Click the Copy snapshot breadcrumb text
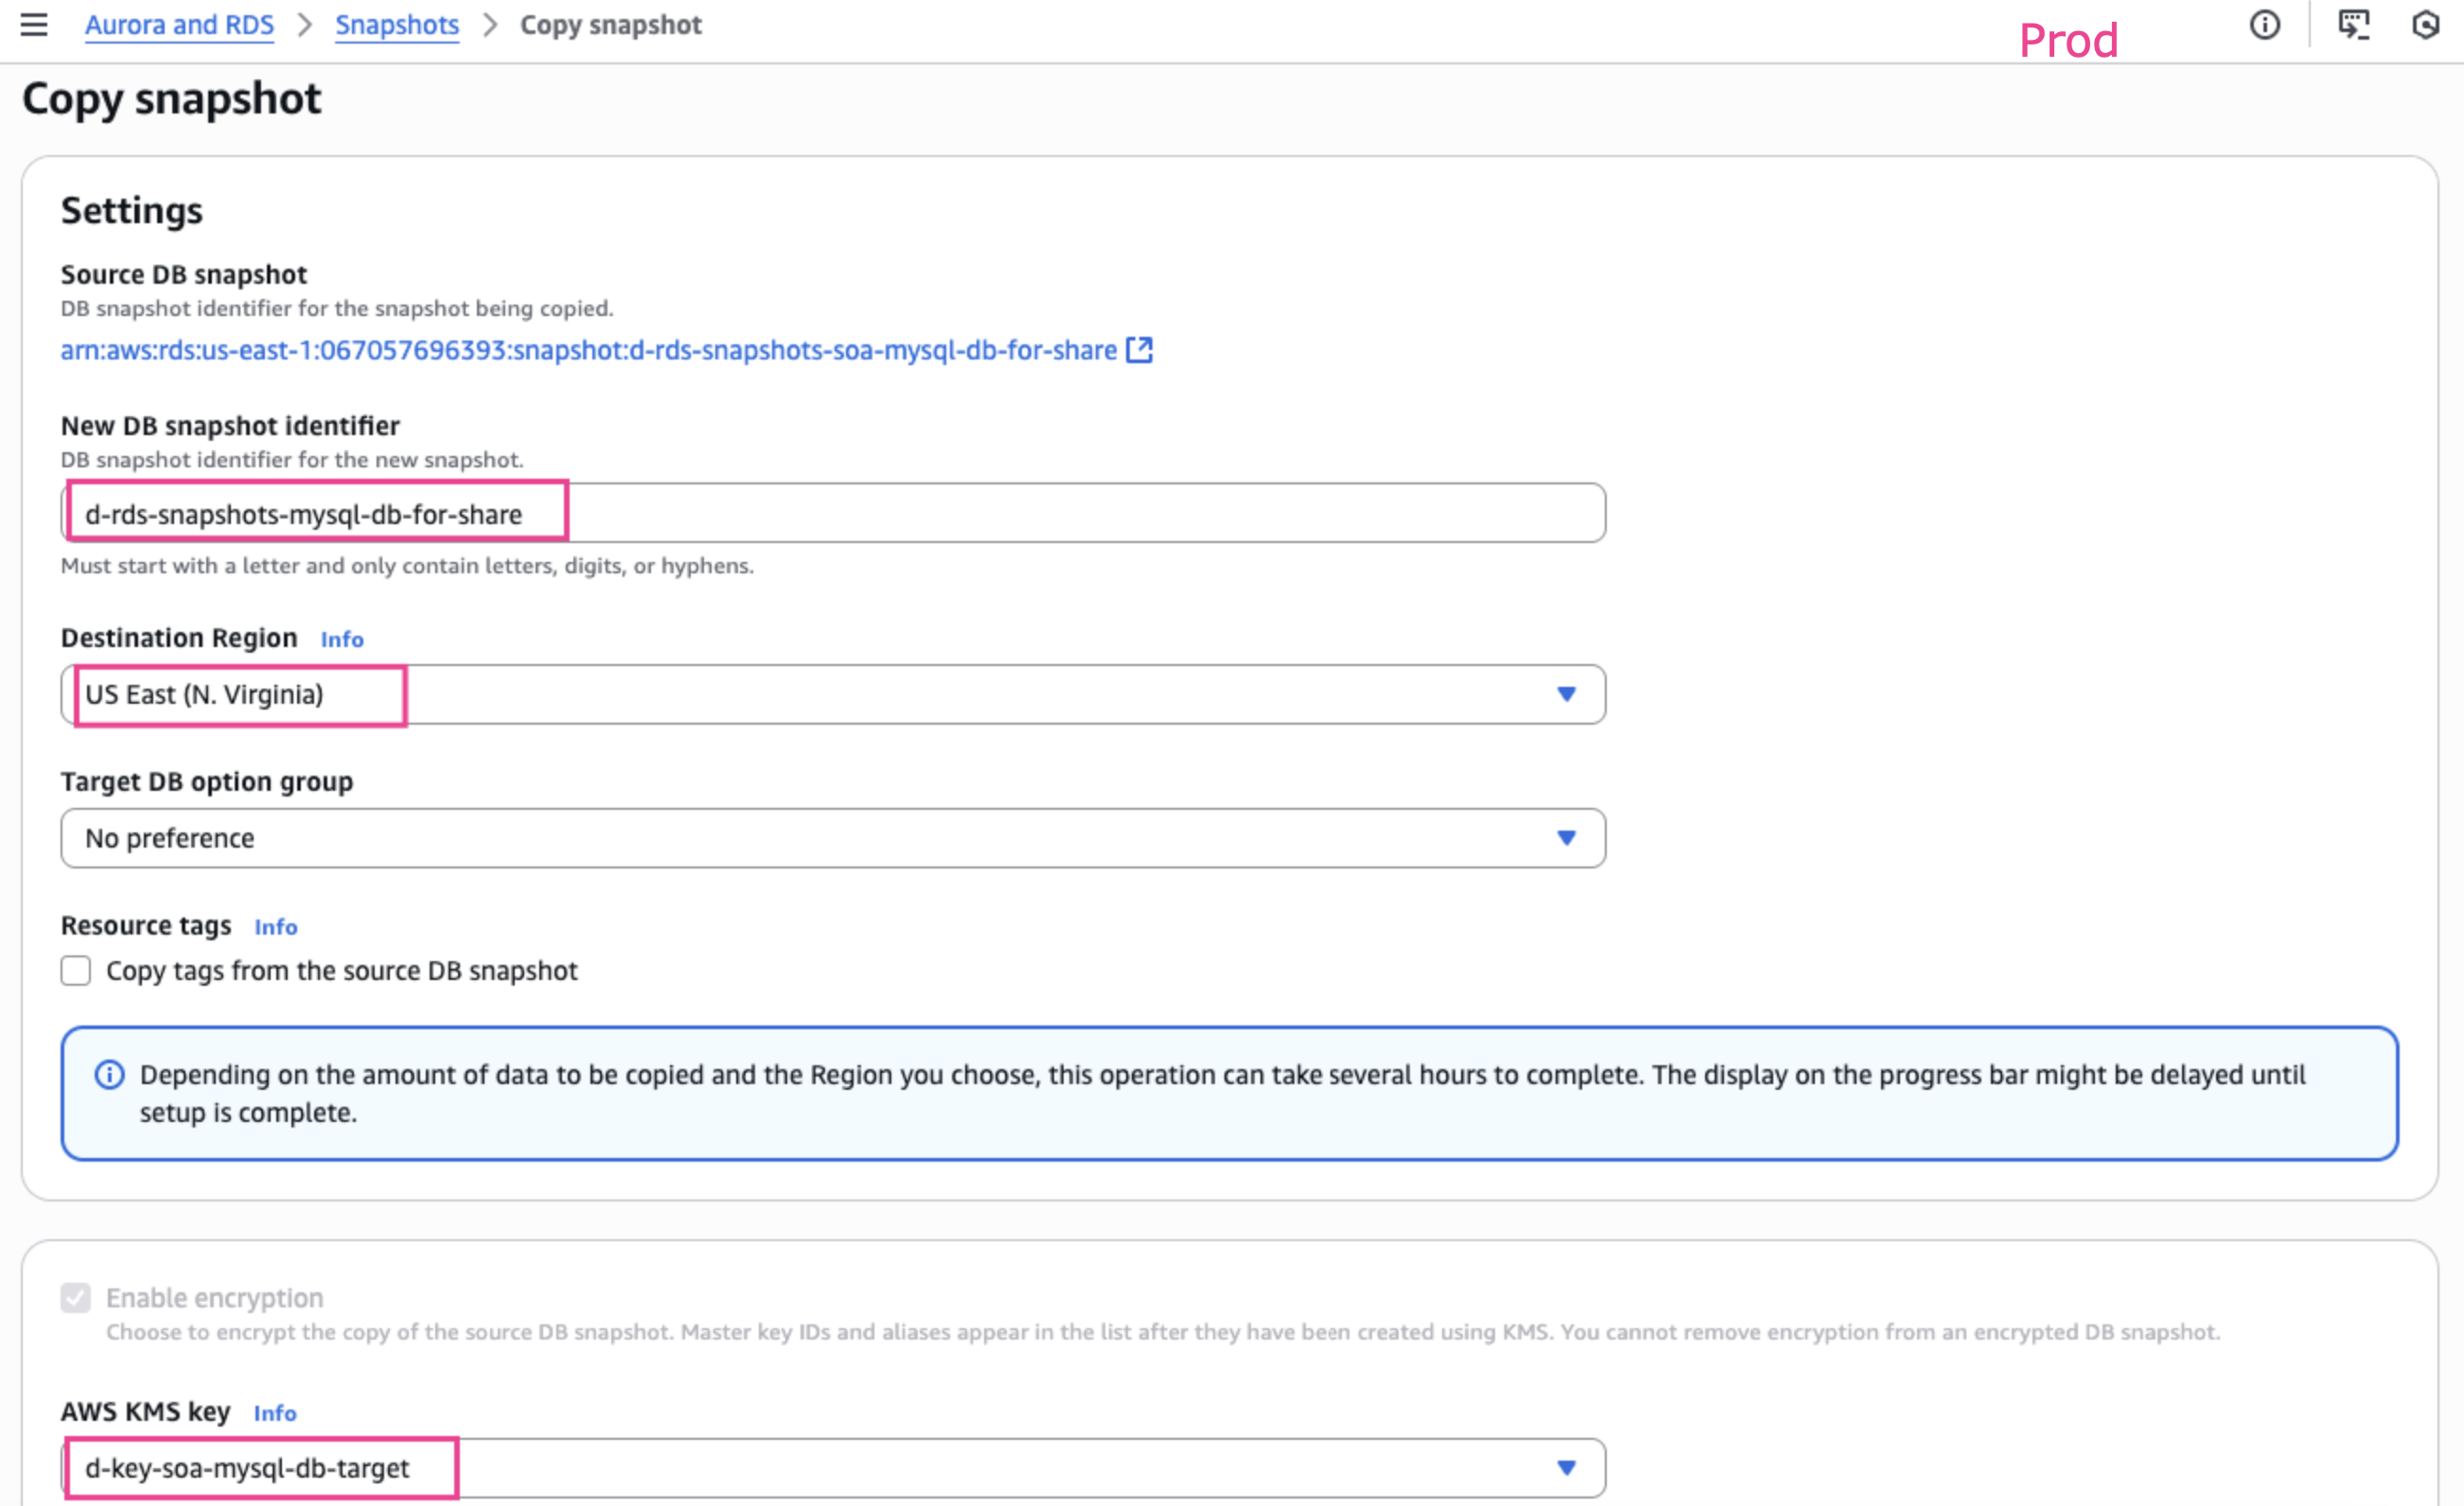This screenshot has width=2464, height=1506. point(610,24)
